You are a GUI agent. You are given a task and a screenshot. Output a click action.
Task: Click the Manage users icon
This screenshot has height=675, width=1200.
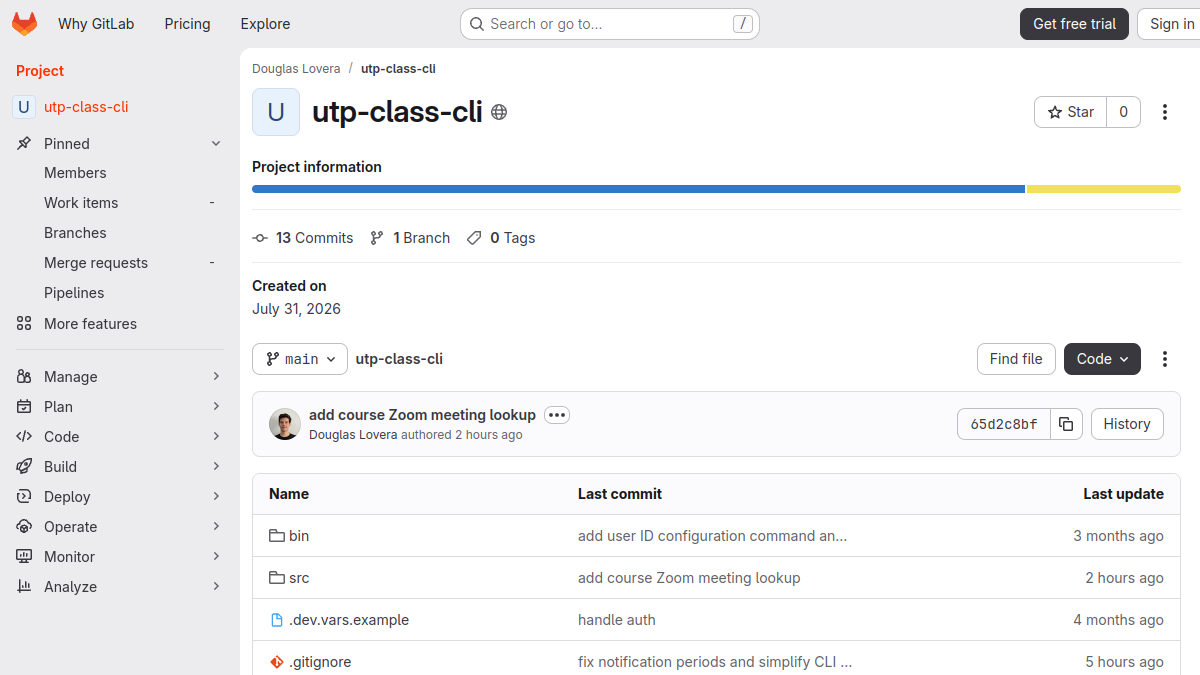[24, 377]
